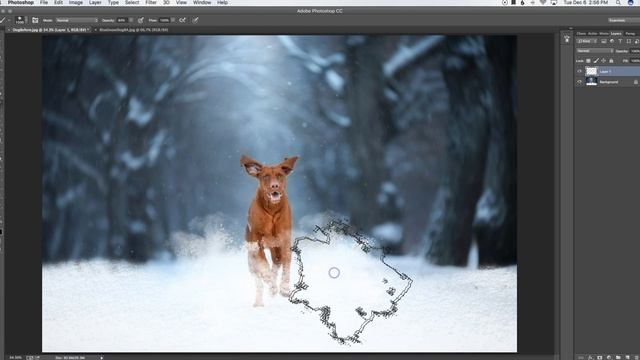
Task: Open the 3D menu
Action: pos(167,2)
